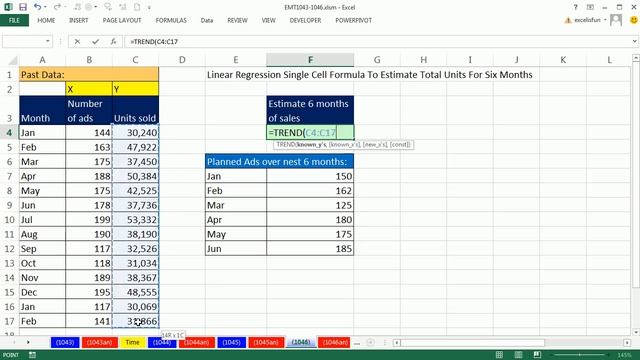
Task: Select row 10 header
Action: [x=9, y=220]
